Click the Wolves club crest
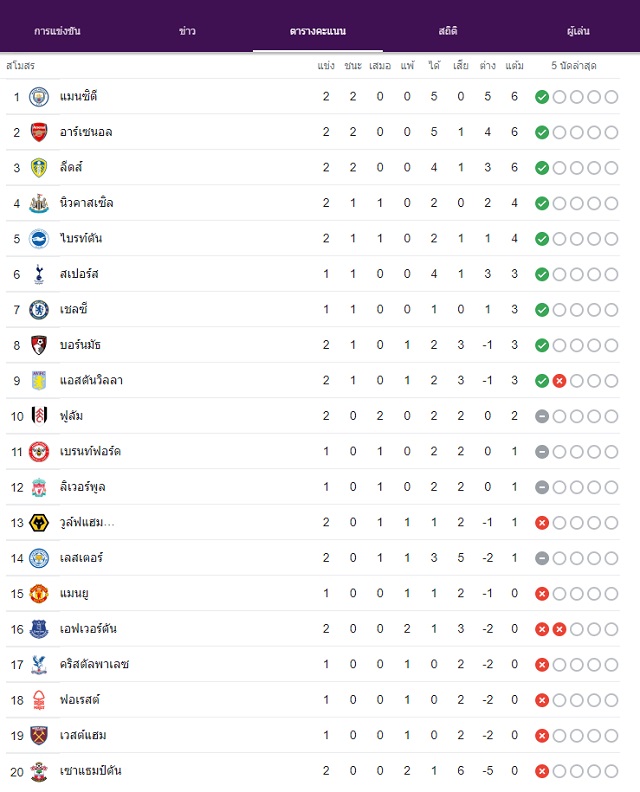This screenshot has height=792, width=640. tap(39, 523)
